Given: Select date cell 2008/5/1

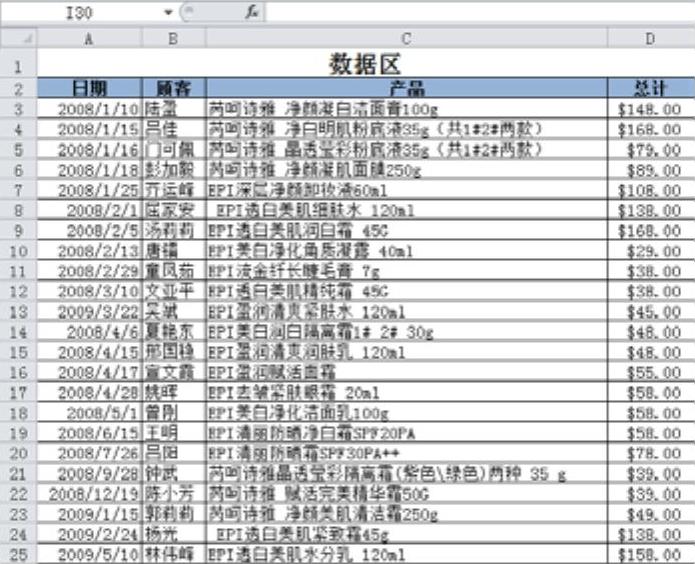Looking at the screenshot, I should pyautogui.click(x=90, y=413).
